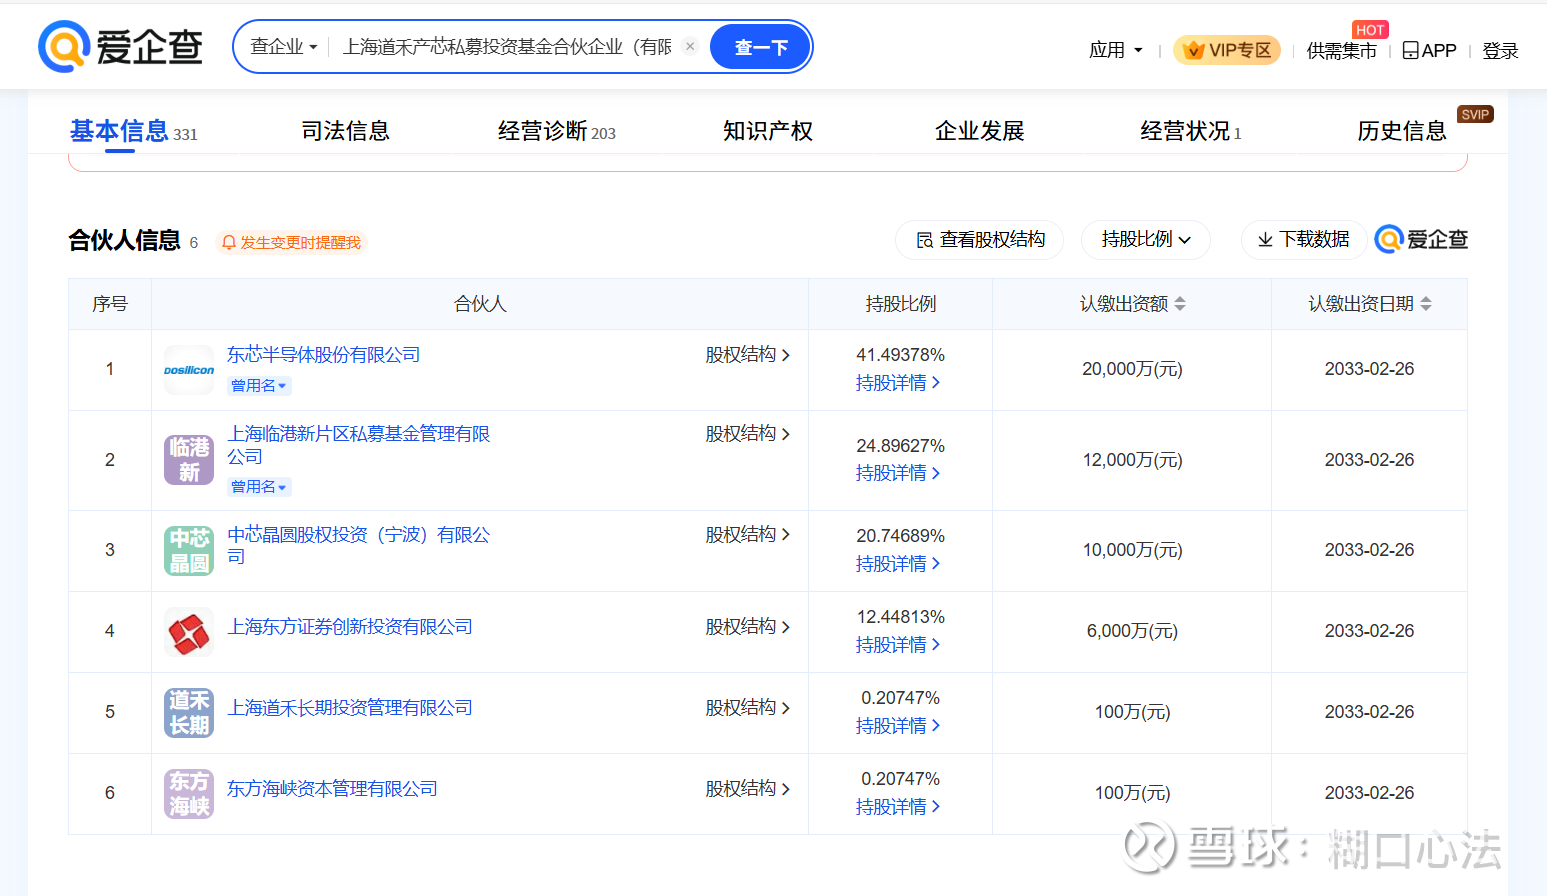This screenshot has width=1547, height=896.
Task: Click the 中芯晶圆 green company logo
Action: coord(189,551)
